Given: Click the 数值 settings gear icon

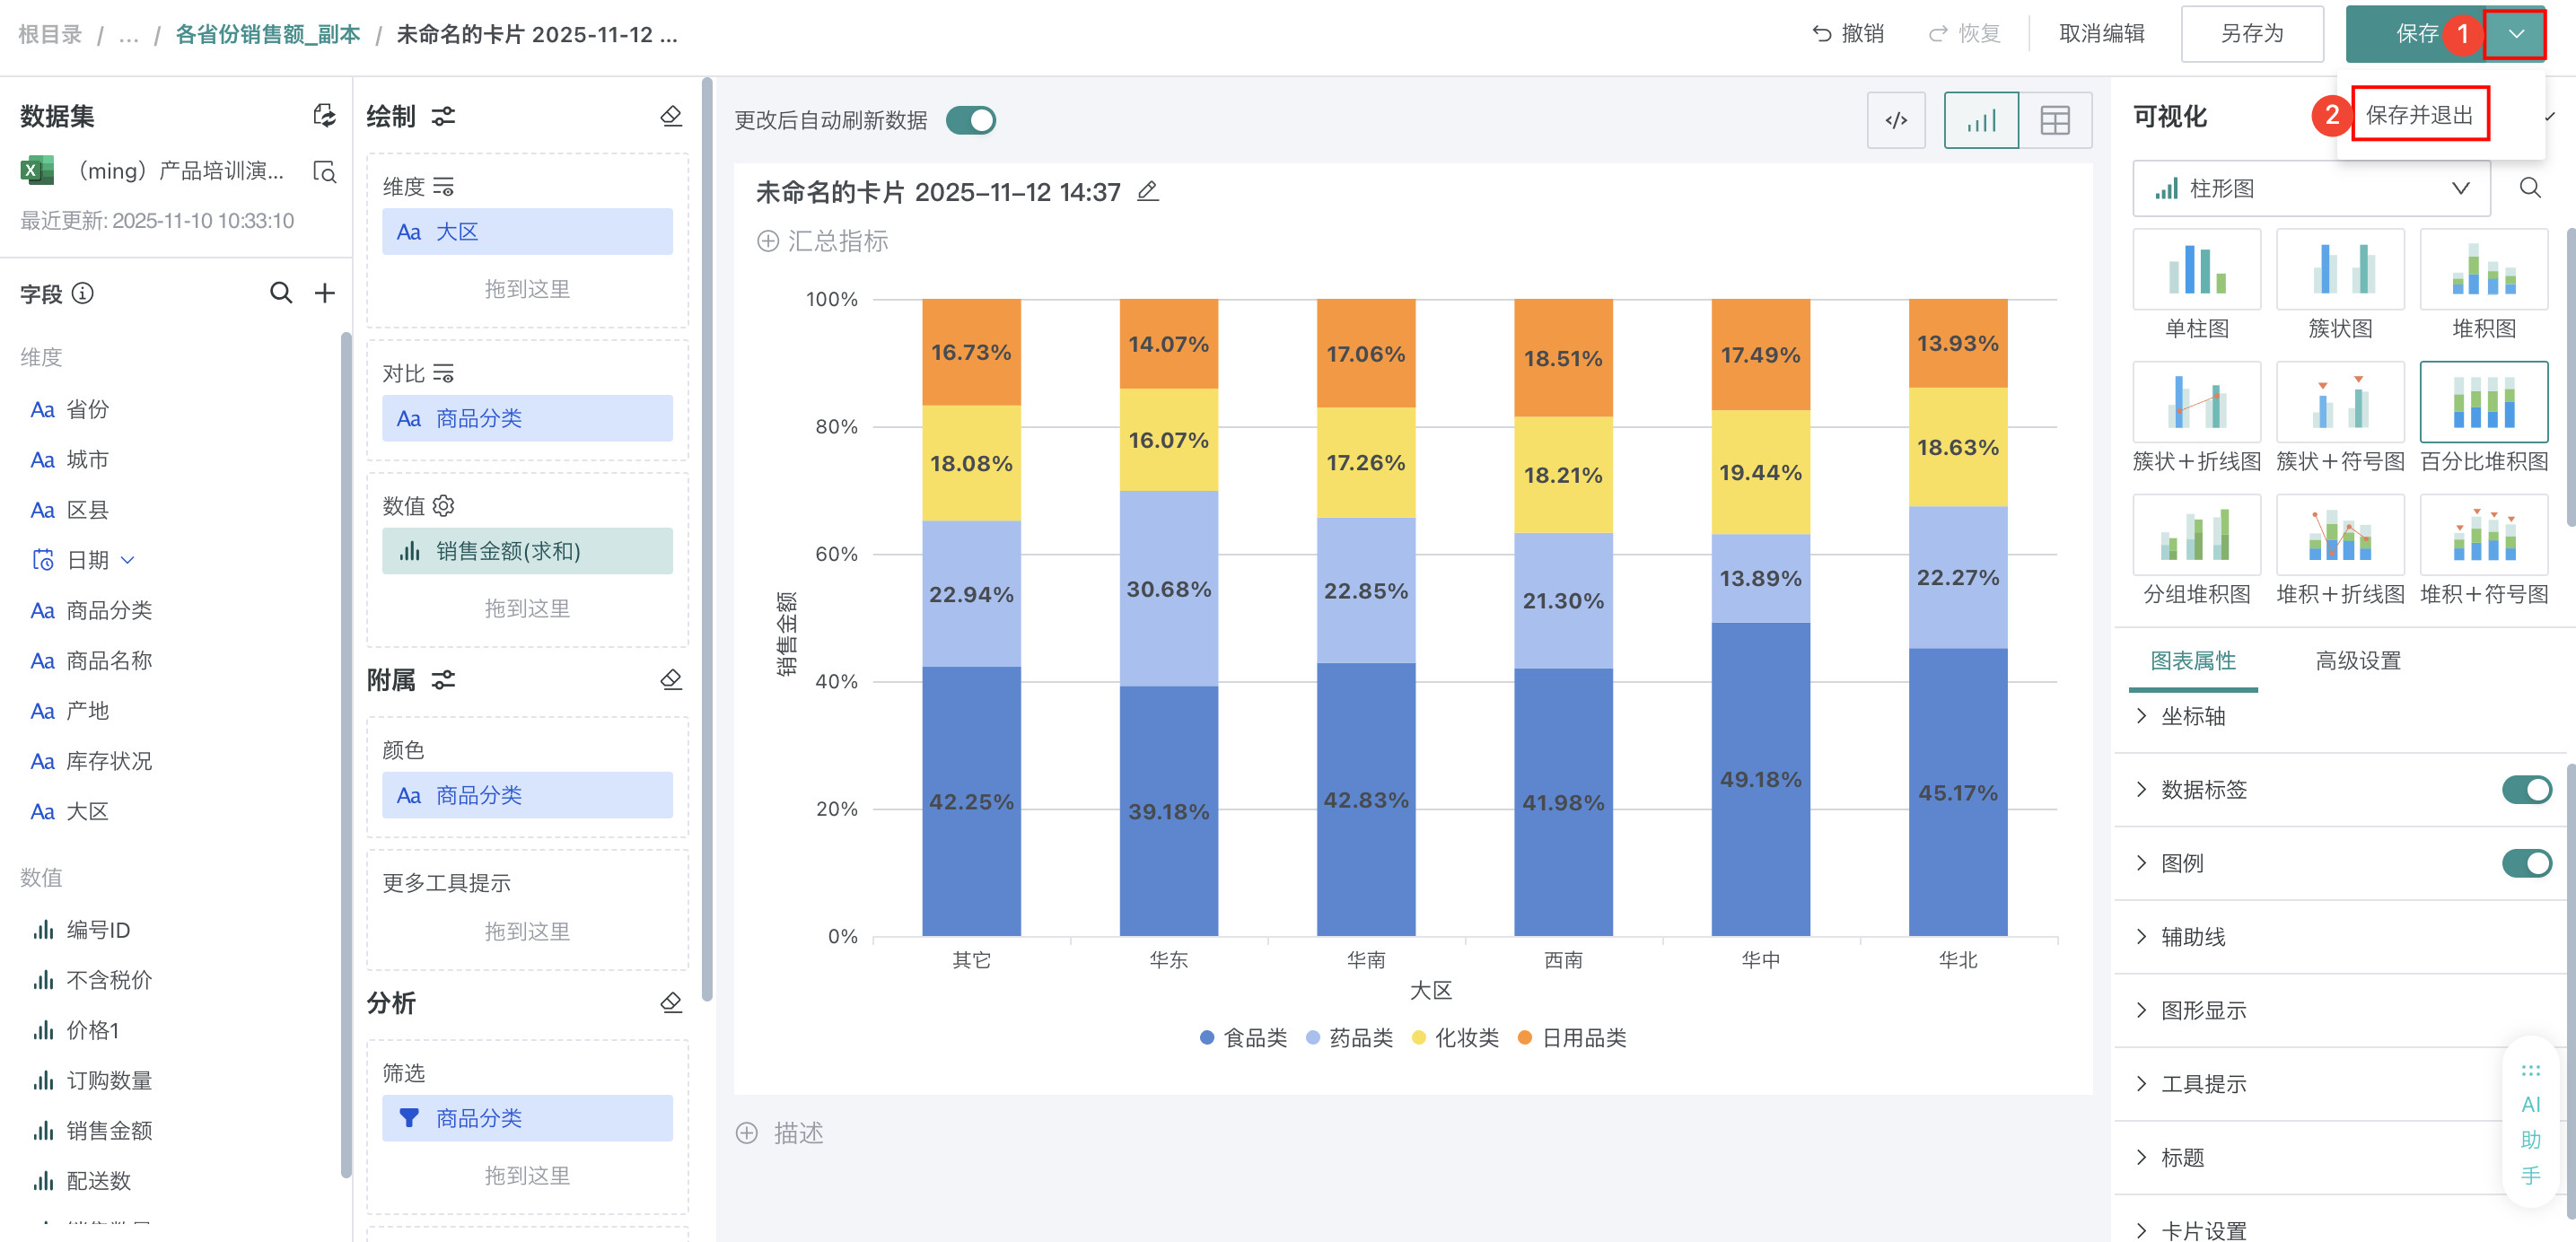Looking at the screenshot, I should point(444,506).
